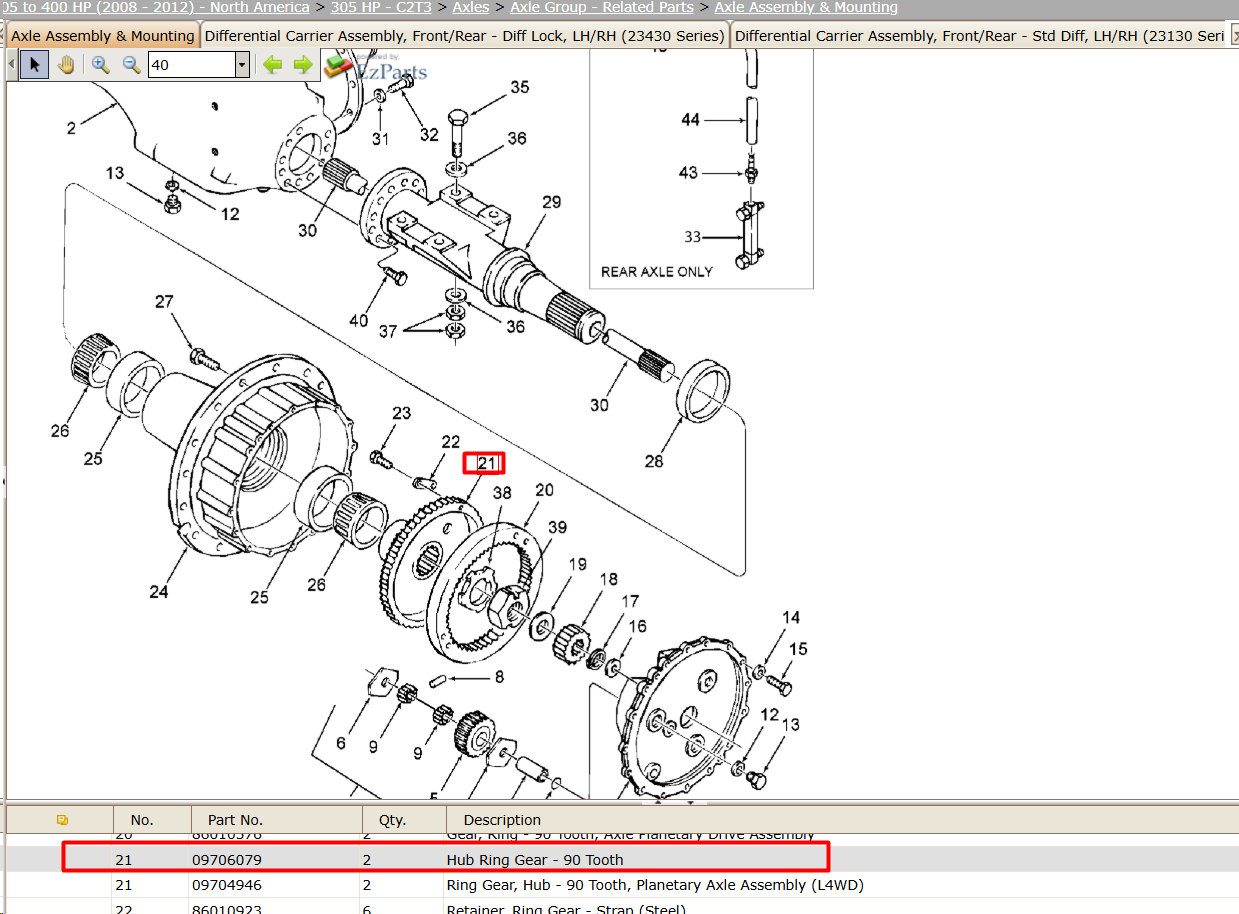
Task: Zoom in on the diagram
Action: [x=100, y=65]
